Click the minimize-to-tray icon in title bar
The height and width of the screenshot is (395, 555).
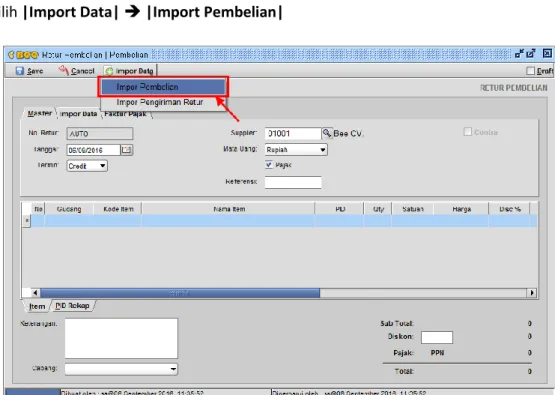[x=519, y=53]
